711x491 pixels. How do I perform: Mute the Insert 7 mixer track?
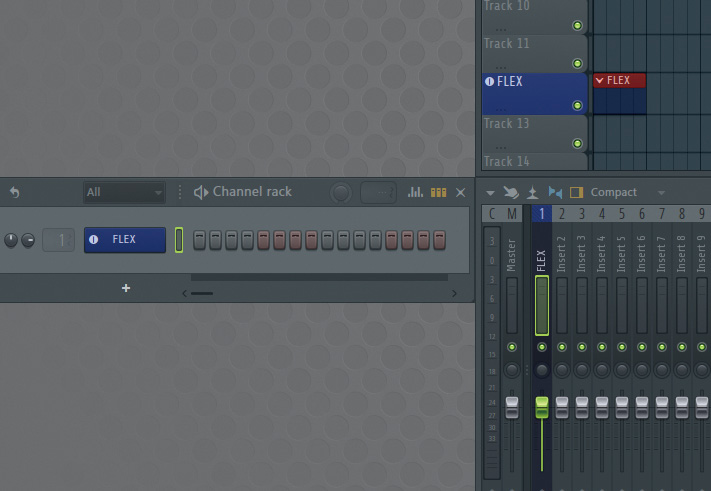662,347
